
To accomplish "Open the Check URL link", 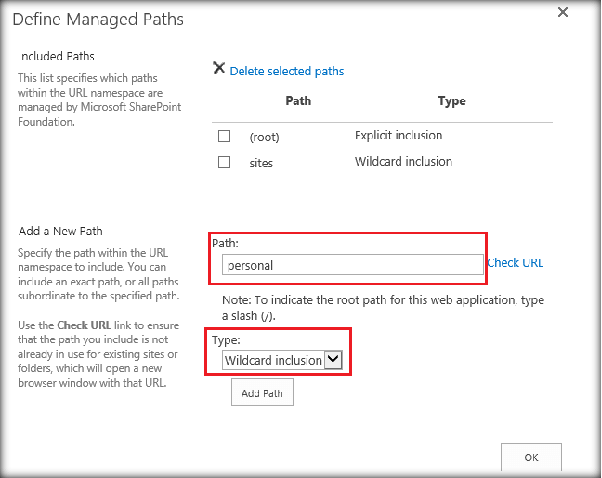I will tap(515, 263).
